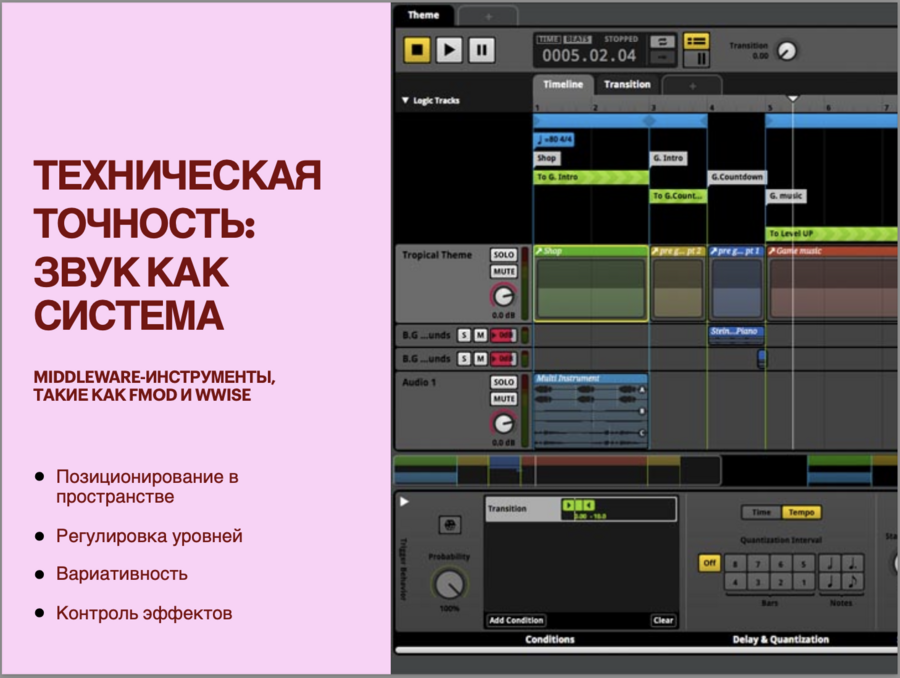
Task: Select the G.Countdown destination marker
Action: click(738, 177)
